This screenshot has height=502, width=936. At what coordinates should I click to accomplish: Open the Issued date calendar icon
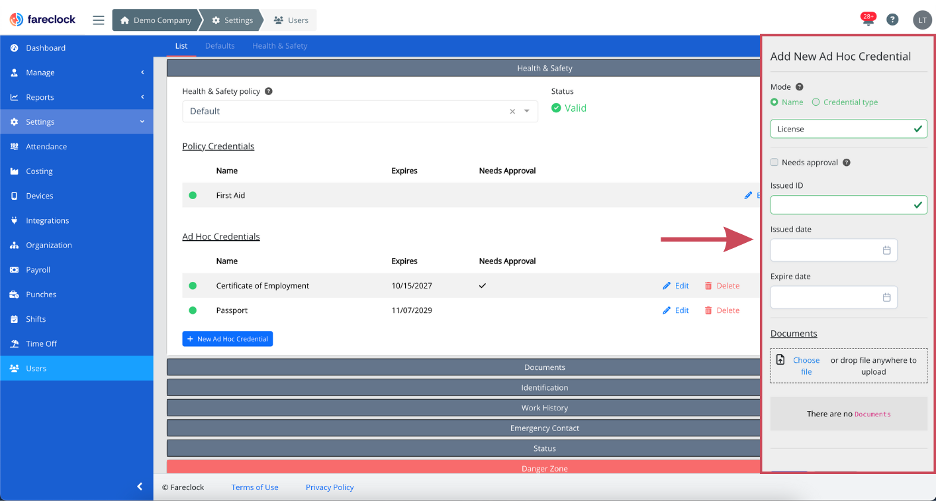886,250
